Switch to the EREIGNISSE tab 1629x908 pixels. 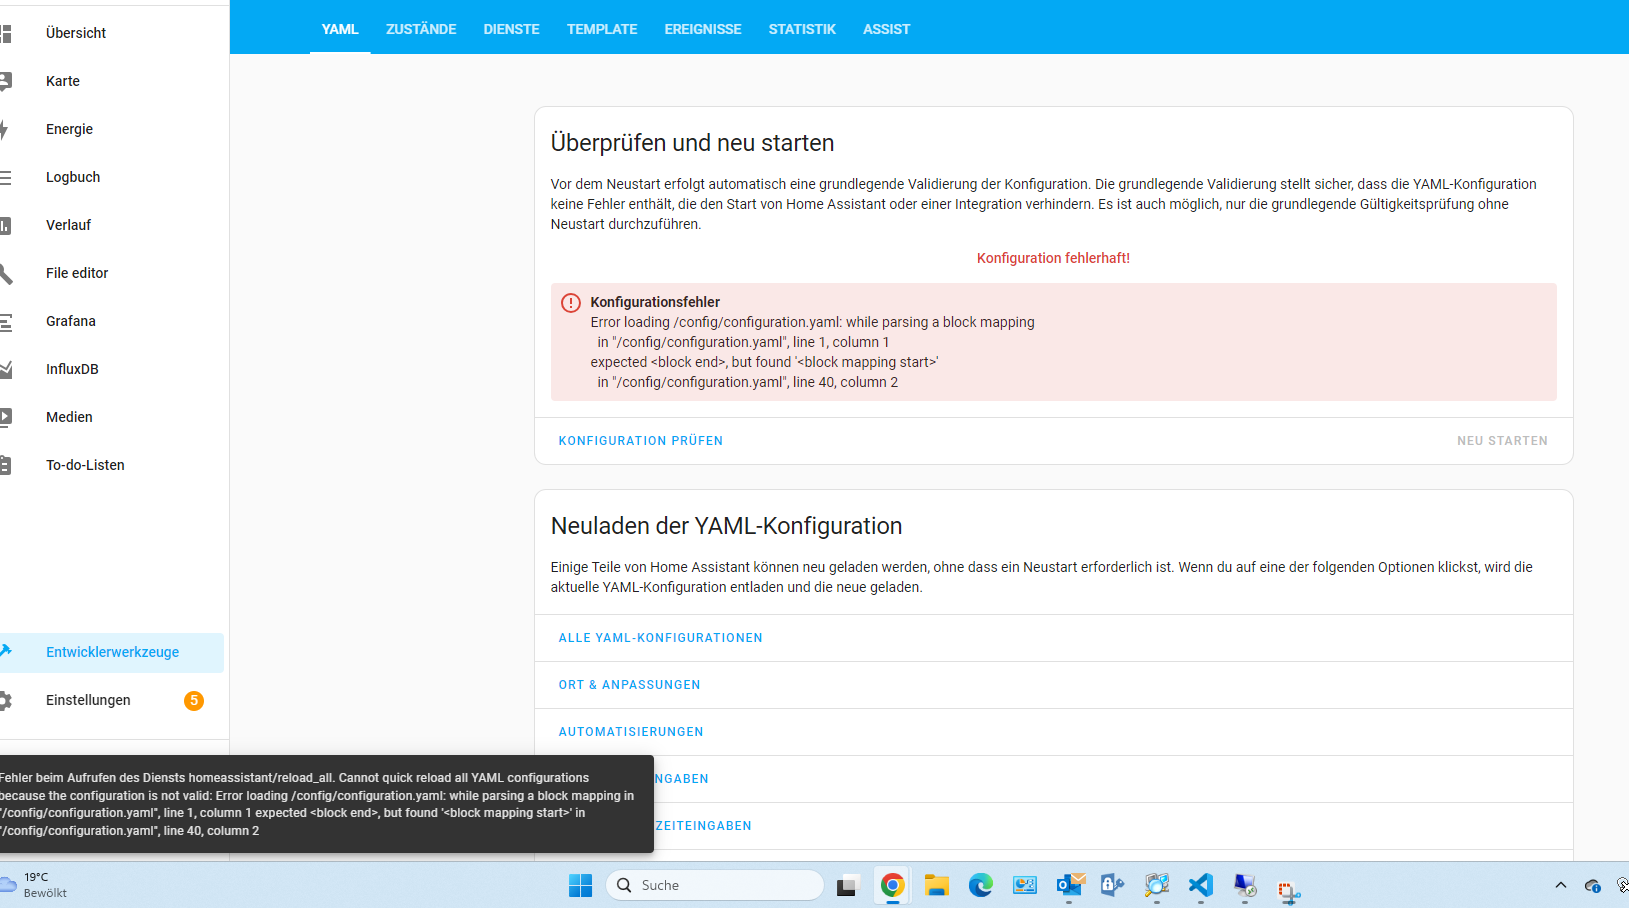(x=703, y=29)
